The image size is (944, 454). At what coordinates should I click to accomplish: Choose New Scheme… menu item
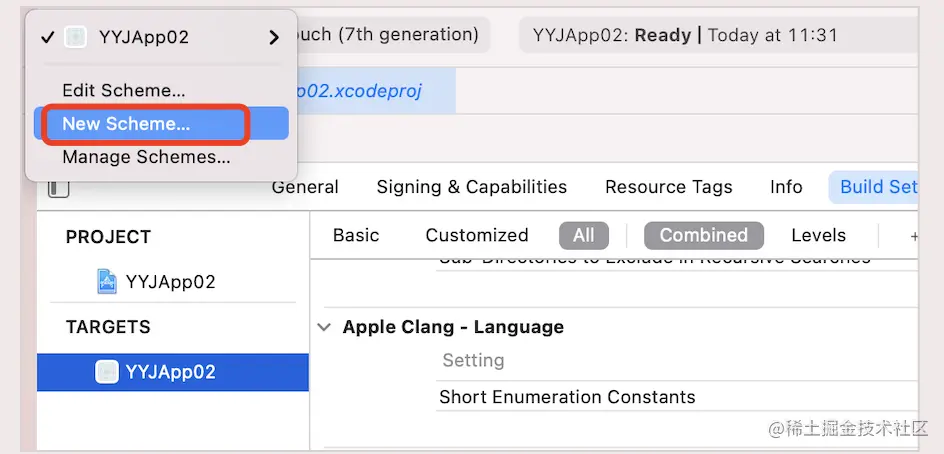[126, 124]
